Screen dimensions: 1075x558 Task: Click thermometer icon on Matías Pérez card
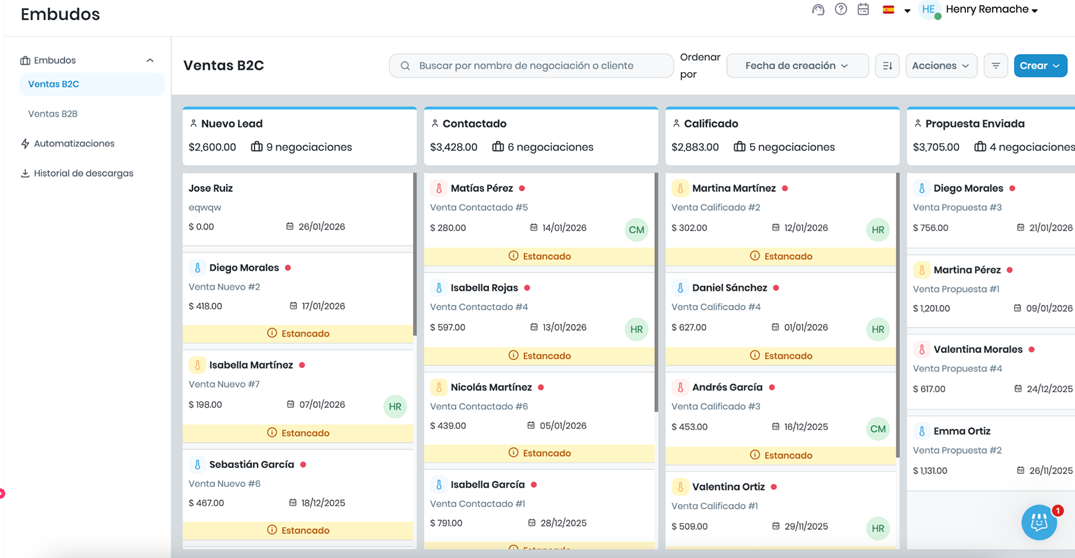tap(439, 189)
